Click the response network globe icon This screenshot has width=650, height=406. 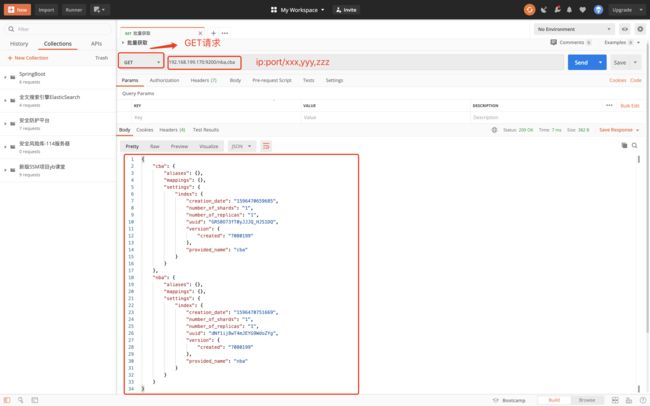click(494, 130)
